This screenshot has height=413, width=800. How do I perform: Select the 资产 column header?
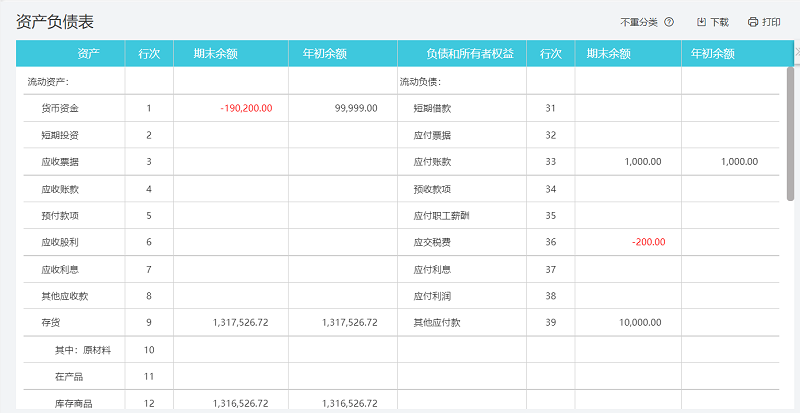87,54
